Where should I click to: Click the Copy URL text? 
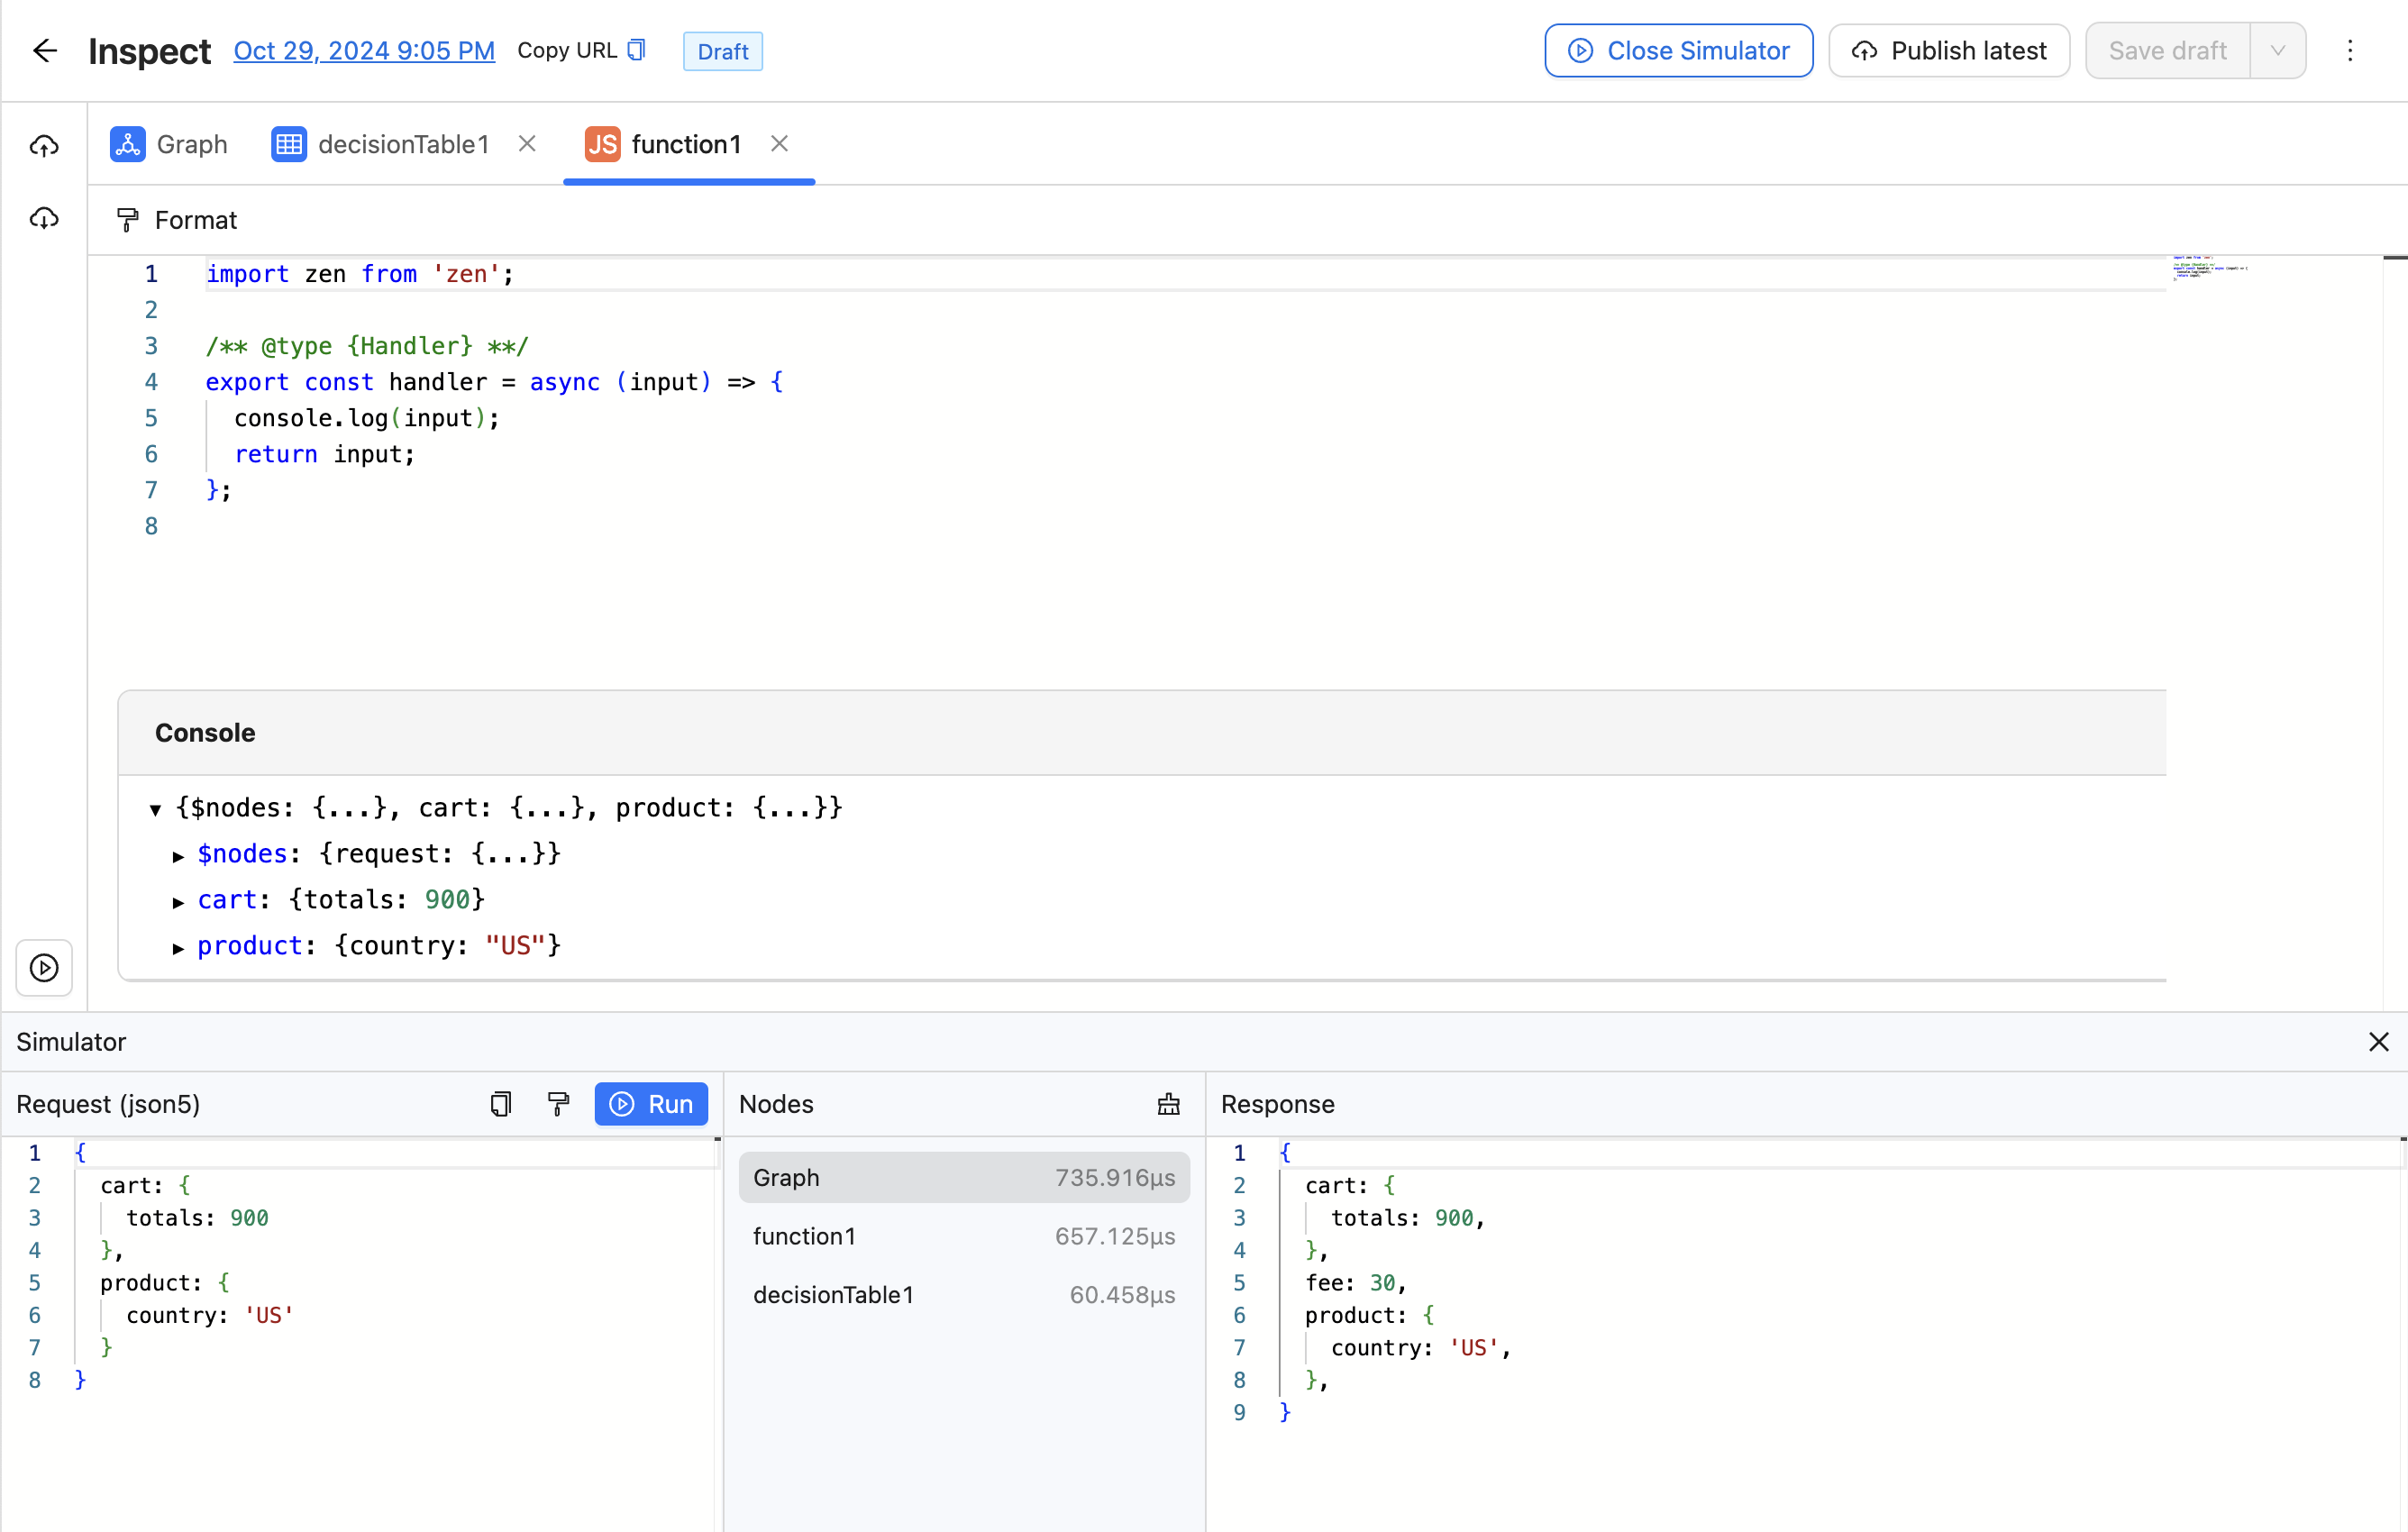pos(567,50)
